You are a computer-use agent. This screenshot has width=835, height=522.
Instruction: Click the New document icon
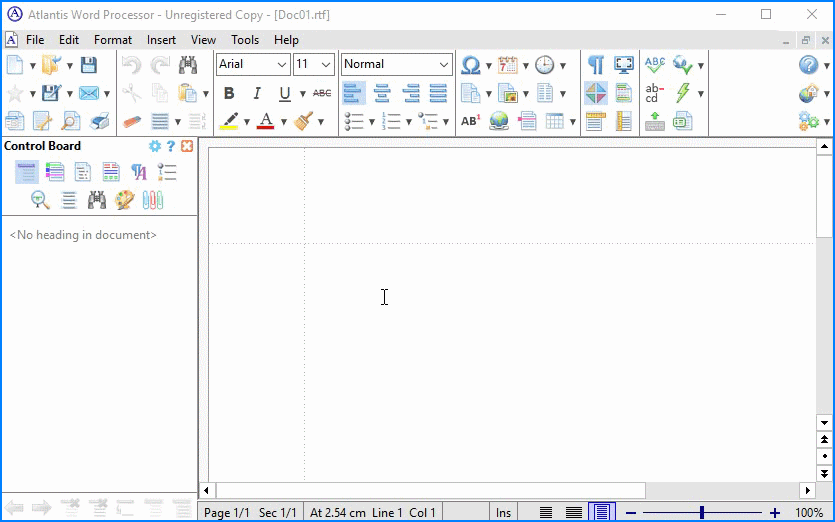pos(15,65)
